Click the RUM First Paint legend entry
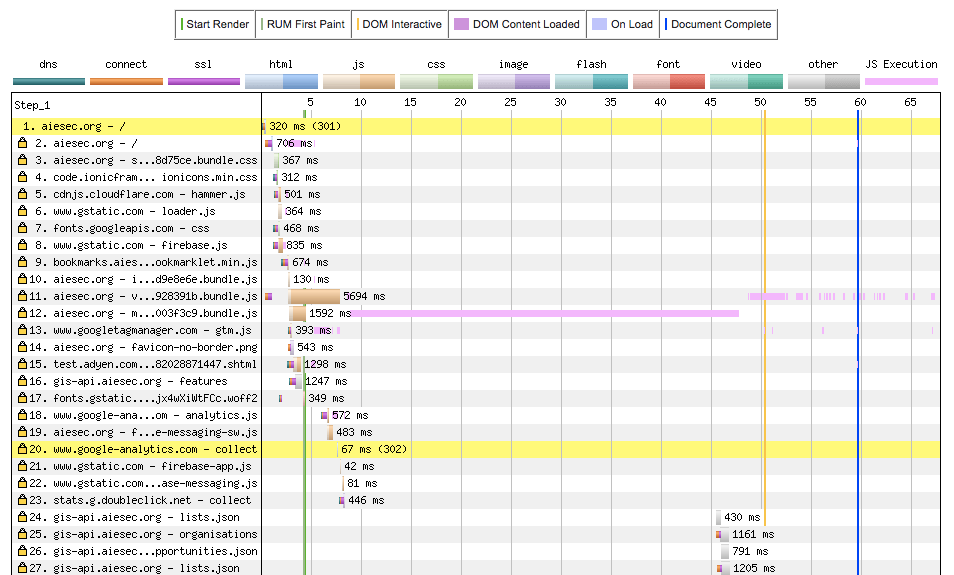Viewport: 954px width, 575px height. click(x=303, y=24)
